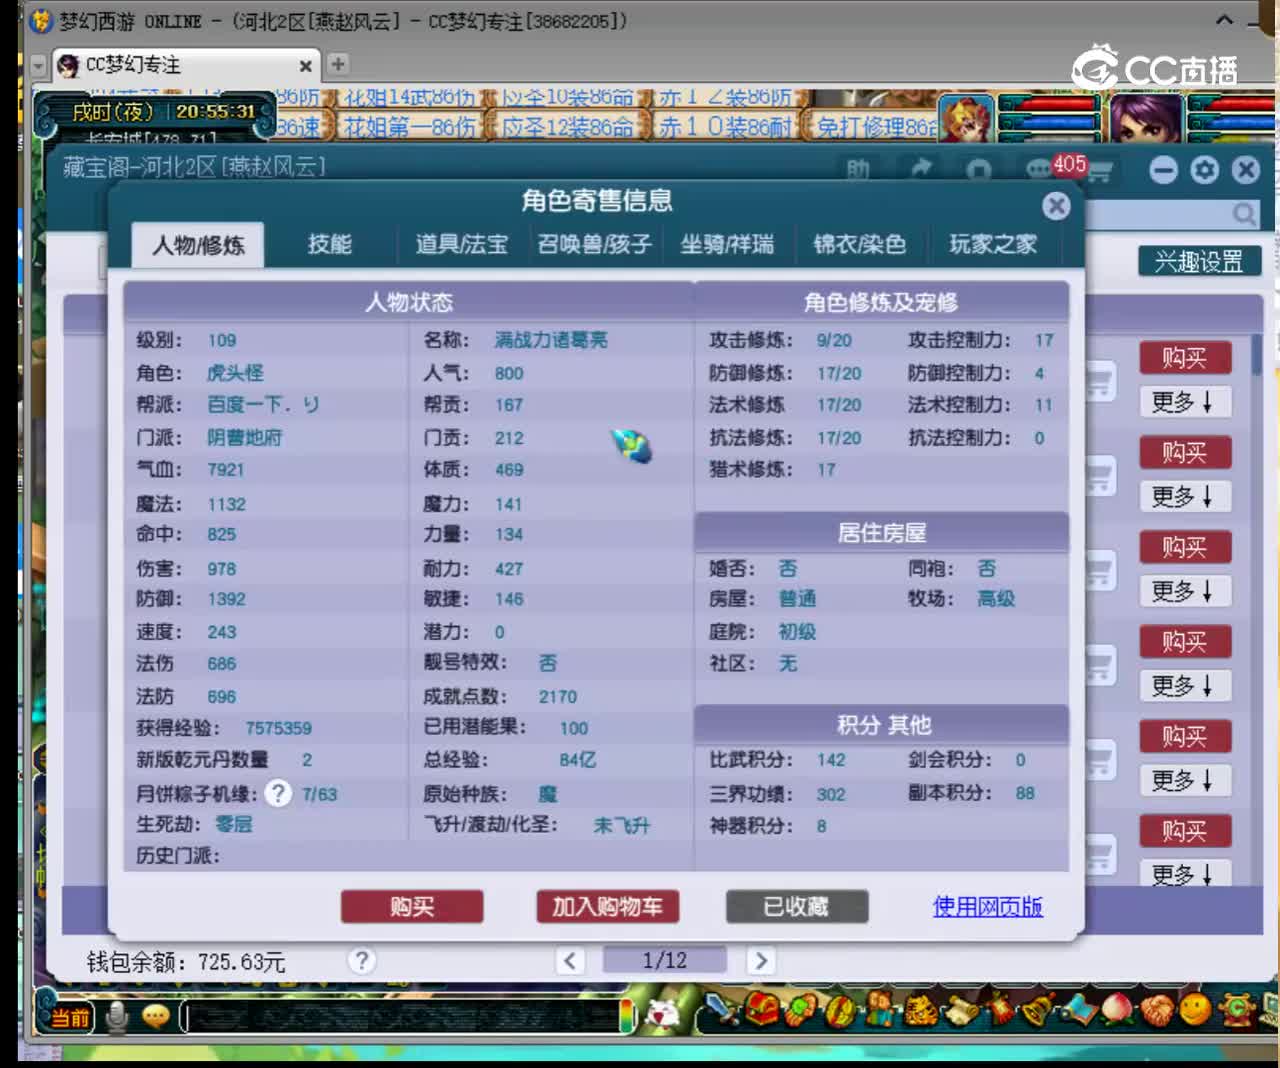Collapse title bar using the up chevron
Viewport: 1280px width, 1068px height.
1224,20
